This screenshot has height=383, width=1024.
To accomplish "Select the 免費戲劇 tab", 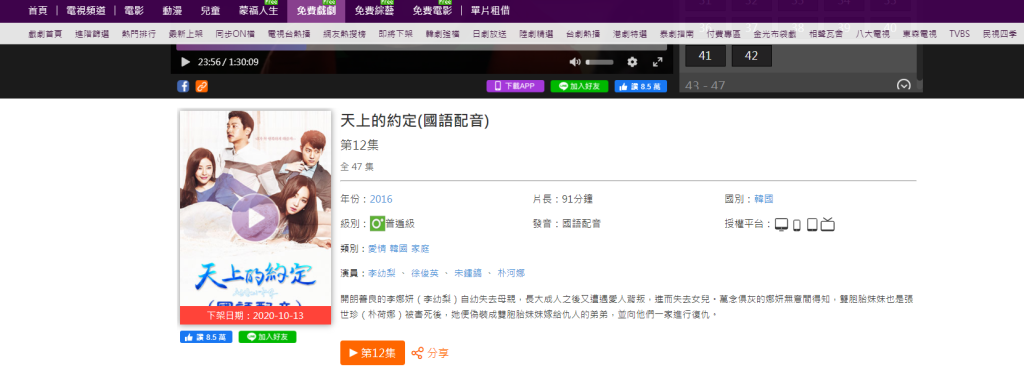I will click(x=316, y=11).
